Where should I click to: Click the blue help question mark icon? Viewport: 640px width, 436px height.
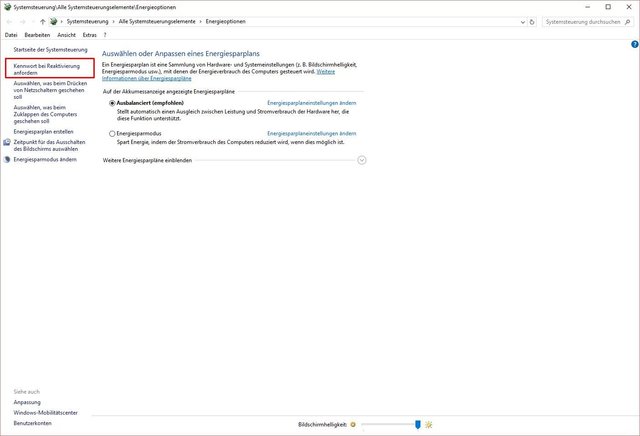coord(635,44)
